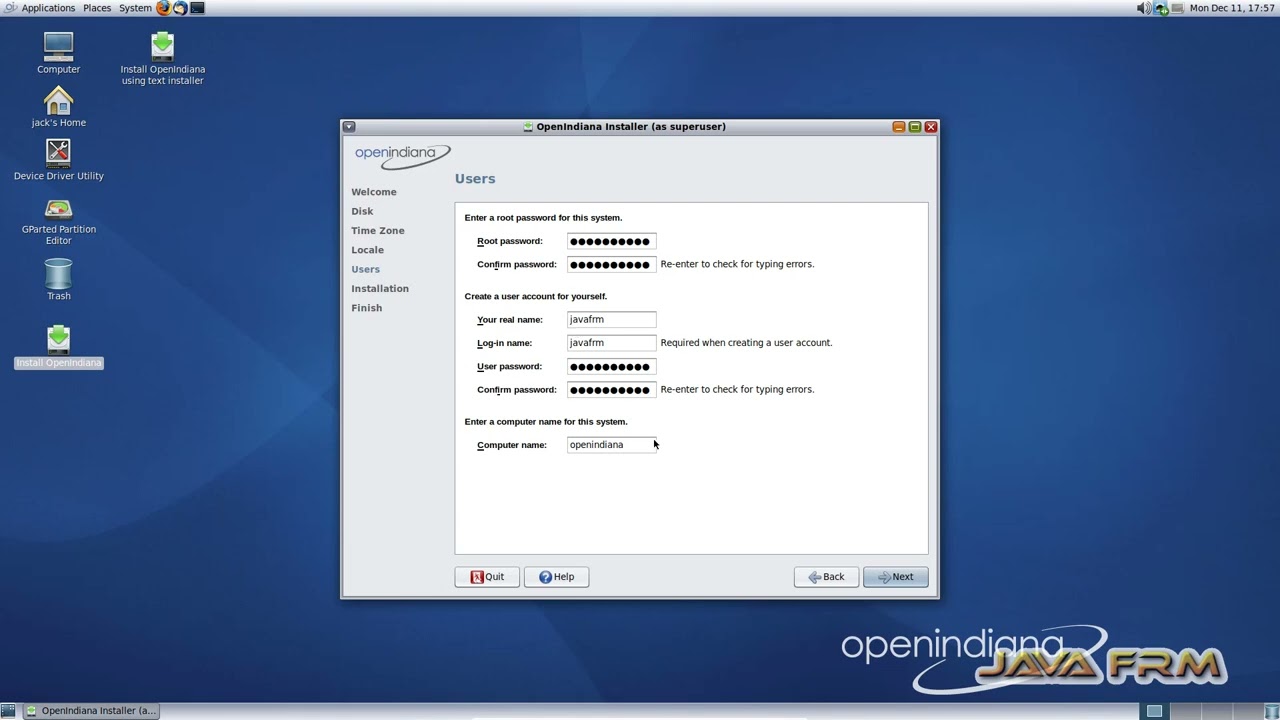Click Users step in sidebar

tap(366, 270)
